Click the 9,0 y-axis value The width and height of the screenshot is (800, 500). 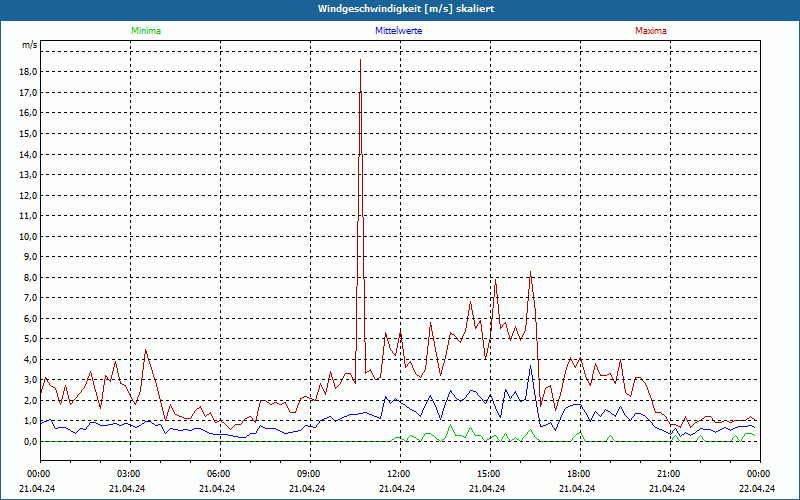[x=30, y=257]
